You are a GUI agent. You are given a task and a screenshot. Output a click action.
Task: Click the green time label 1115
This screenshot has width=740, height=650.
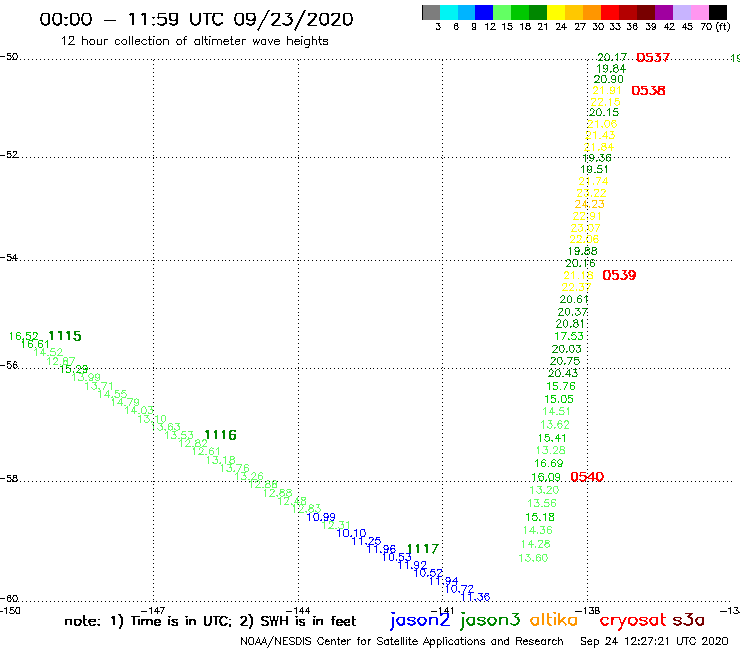tap(65, 336)
